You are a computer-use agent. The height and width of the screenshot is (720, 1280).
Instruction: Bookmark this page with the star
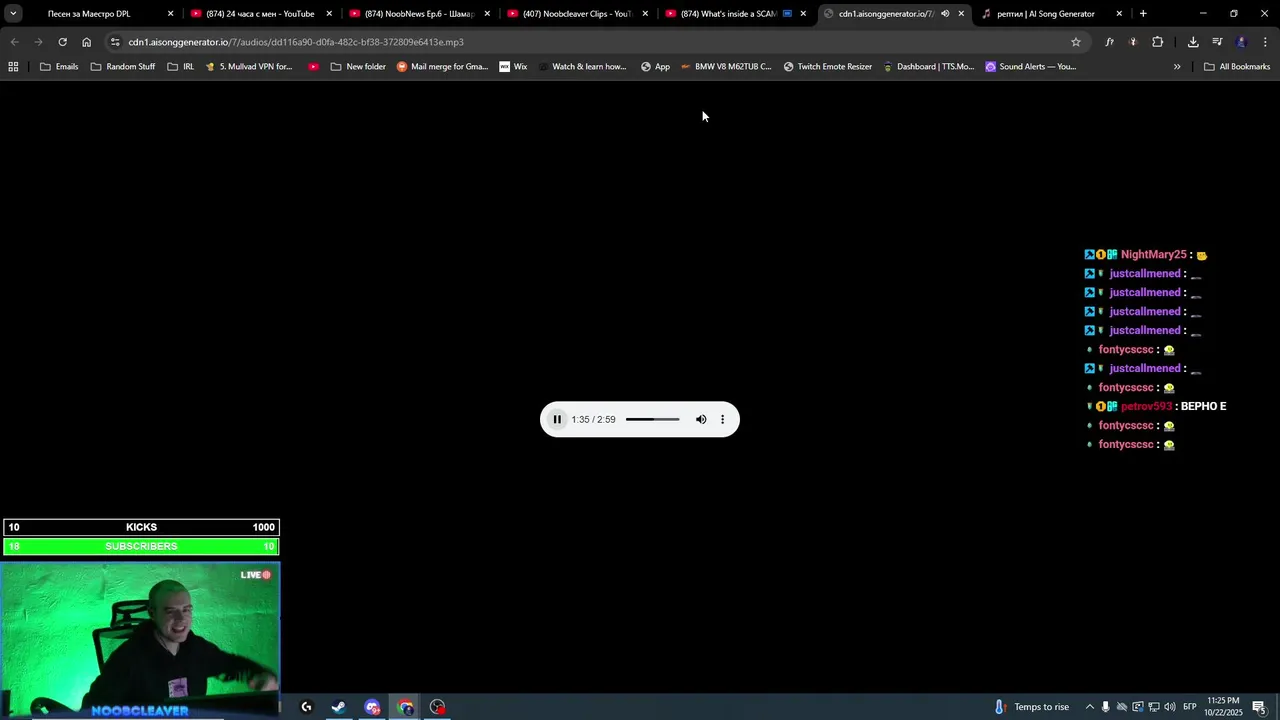coord(1076,42)
